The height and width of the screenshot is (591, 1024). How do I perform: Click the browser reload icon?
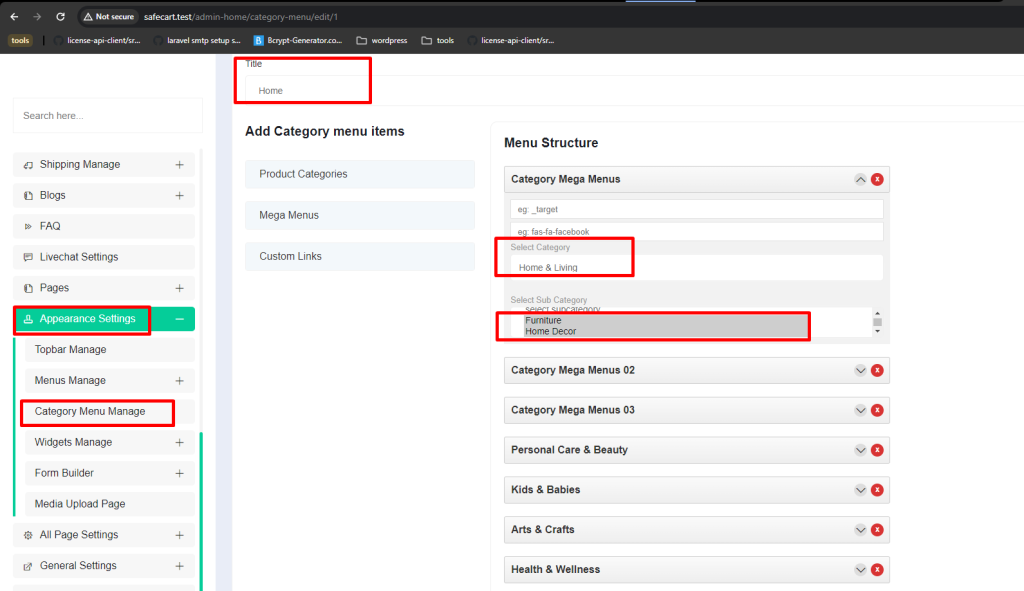point(60,16)
